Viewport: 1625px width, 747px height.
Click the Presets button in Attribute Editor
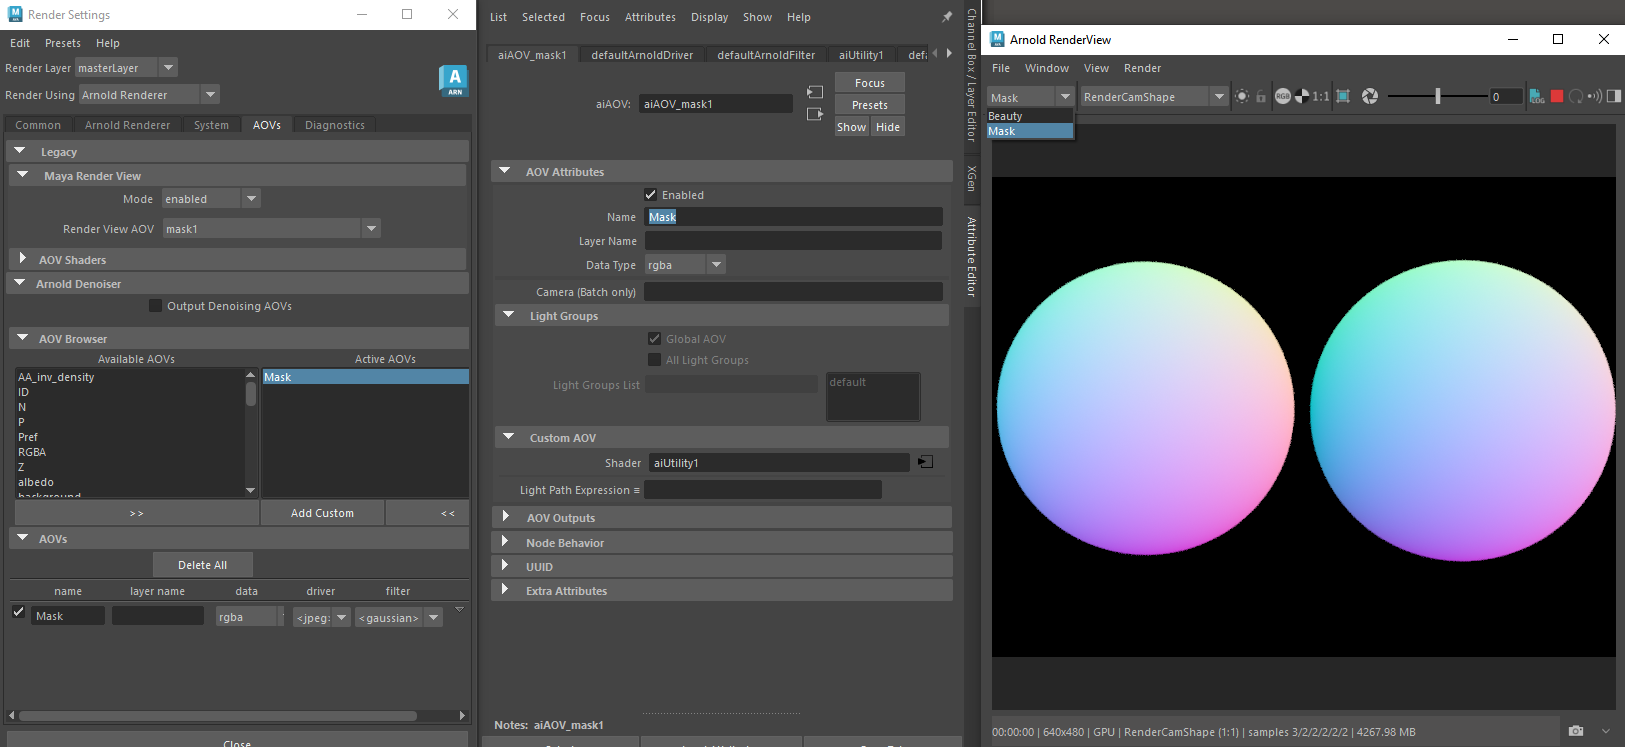click(x=870, y=105)
